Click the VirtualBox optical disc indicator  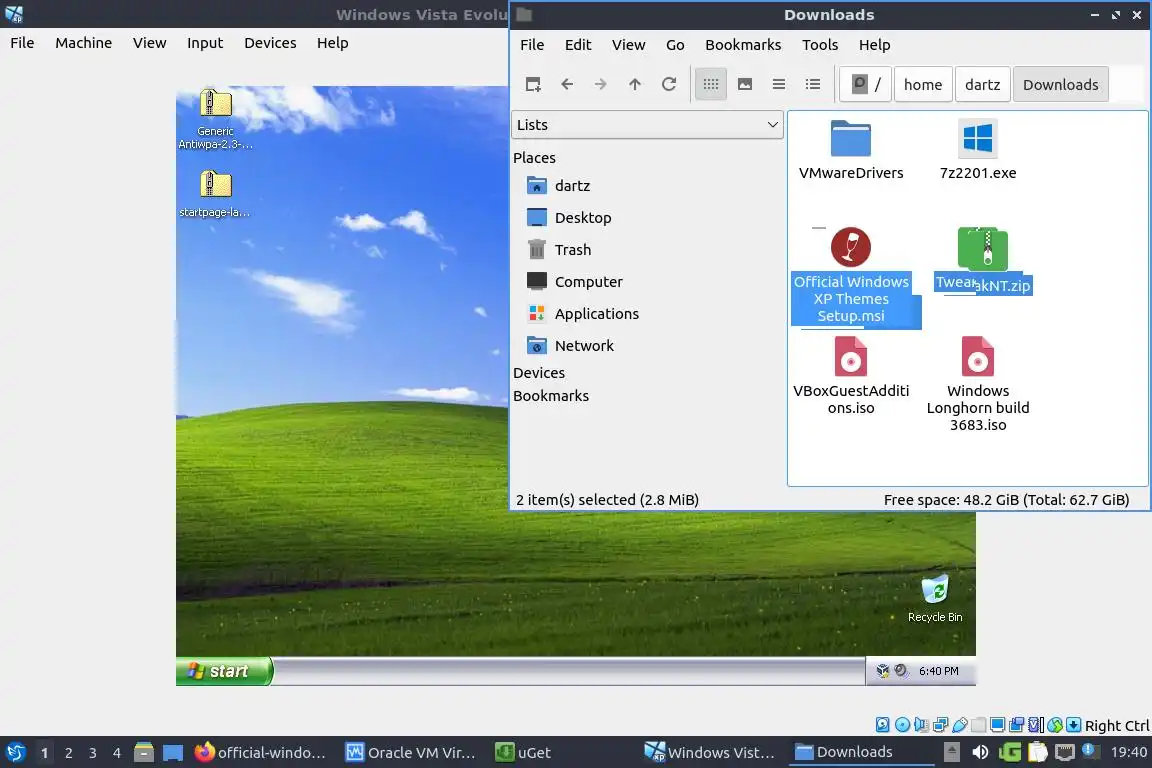pos(902,725)
